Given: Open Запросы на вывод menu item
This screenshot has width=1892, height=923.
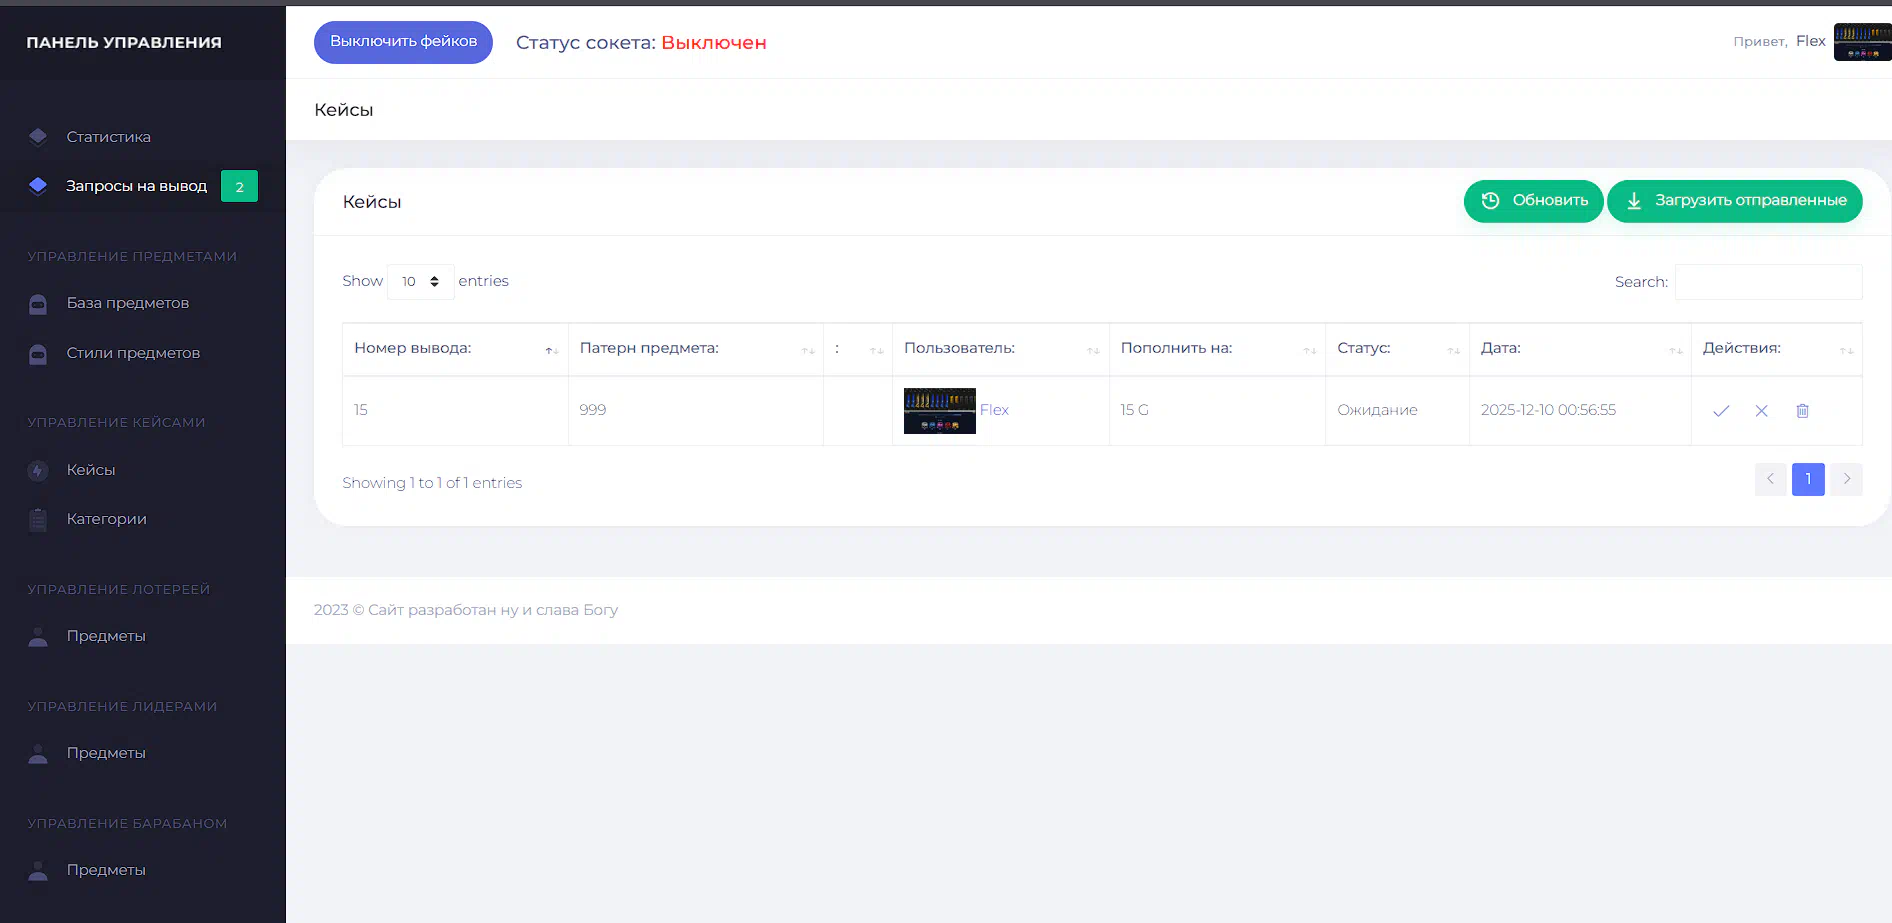Looking at the screenshot, I should (136, 186).
